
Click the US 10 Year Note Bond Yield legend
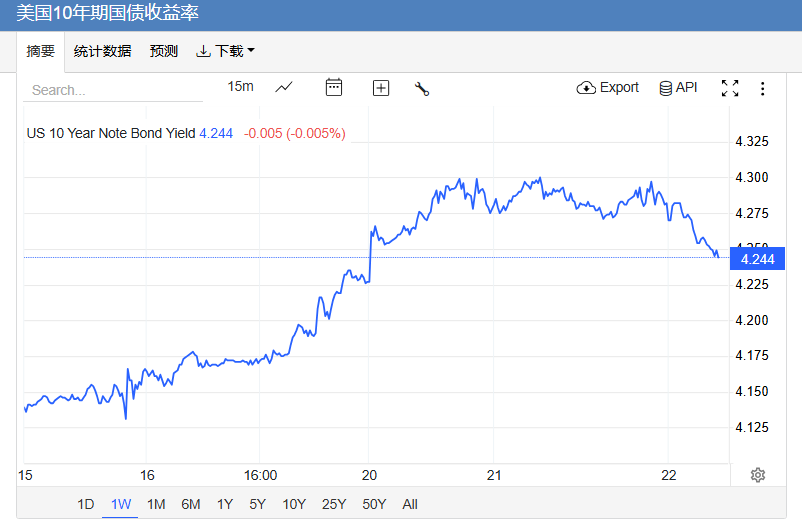(111, 134)
